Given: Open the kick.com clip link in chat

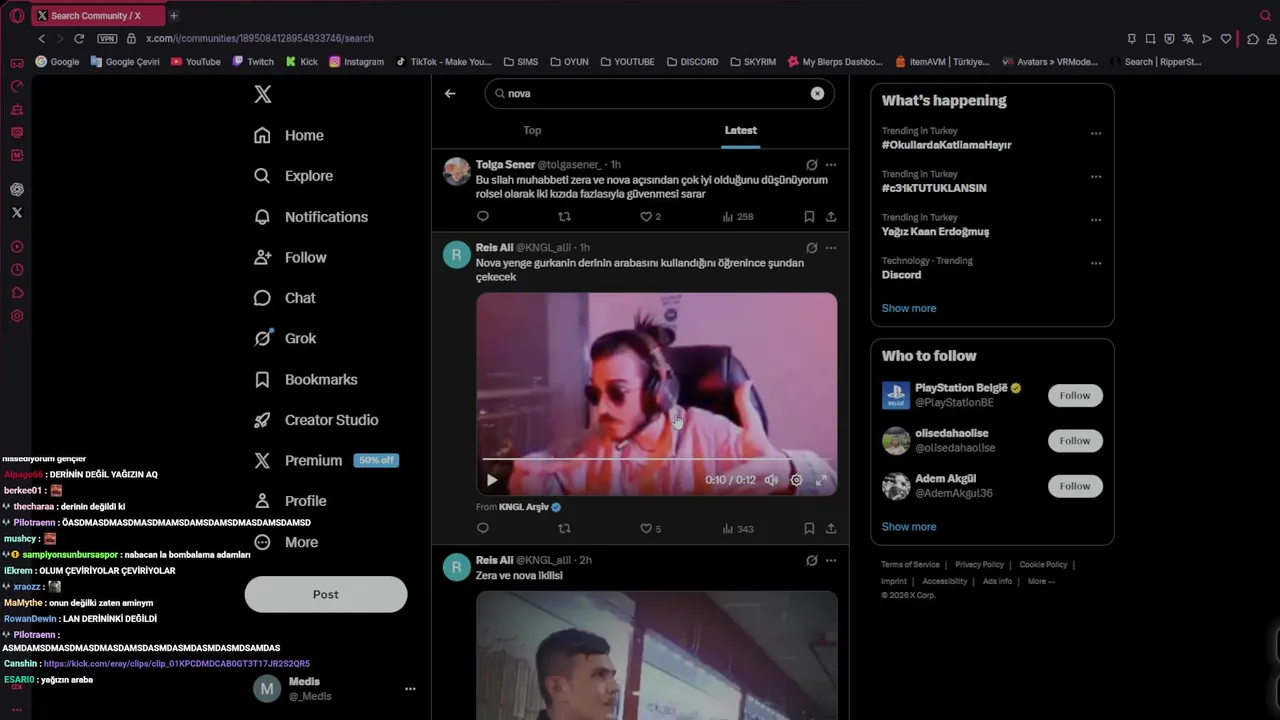Looking at the screenshot, I should [177, 664].
